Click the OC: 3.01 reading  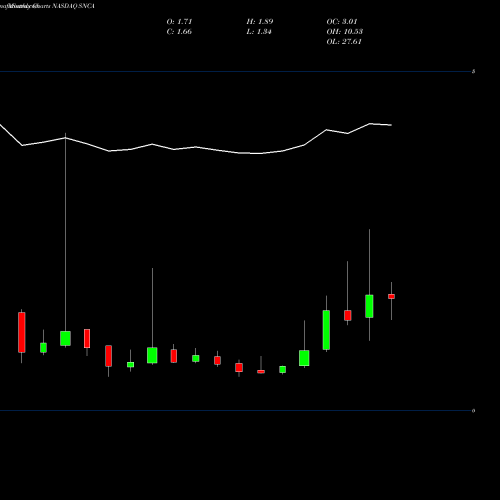click(342, 22)
